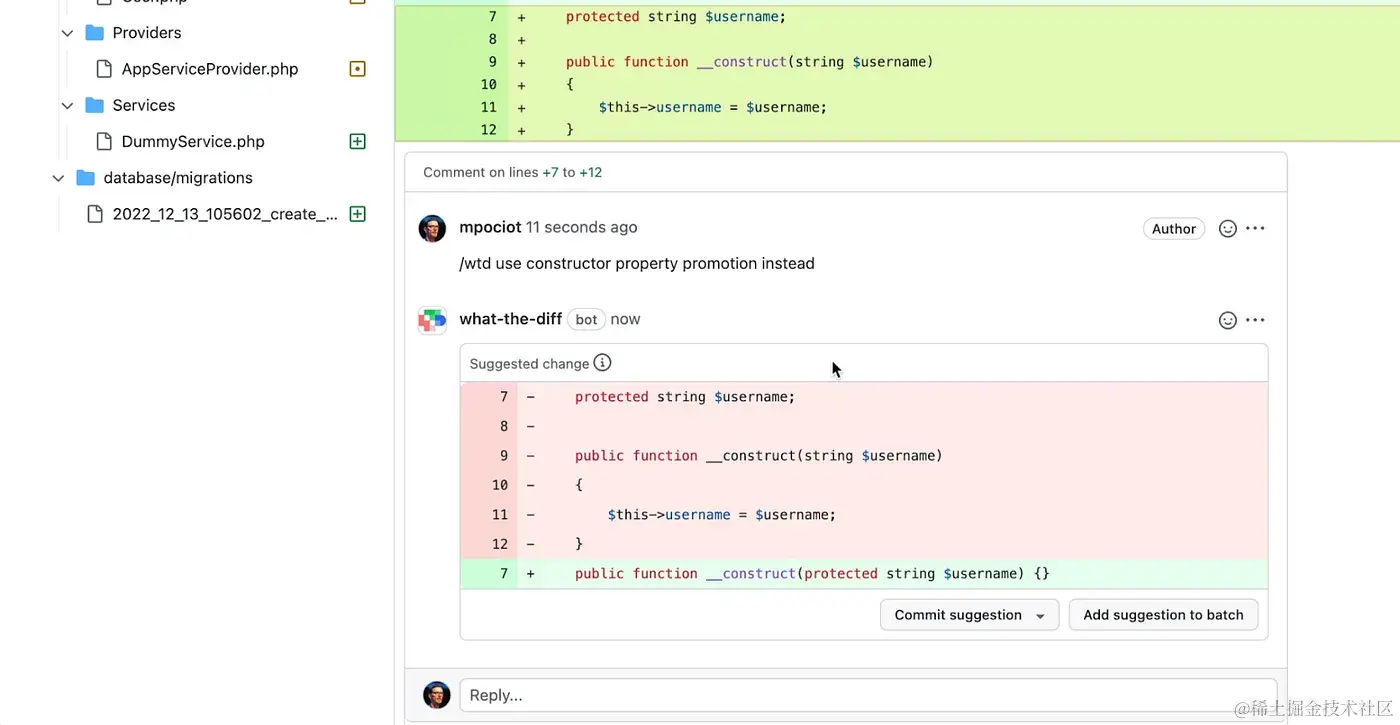The image size is (1400, 725).
Task: Open the what-the-diff bot profile link
Action: click(x=510, y=319)
